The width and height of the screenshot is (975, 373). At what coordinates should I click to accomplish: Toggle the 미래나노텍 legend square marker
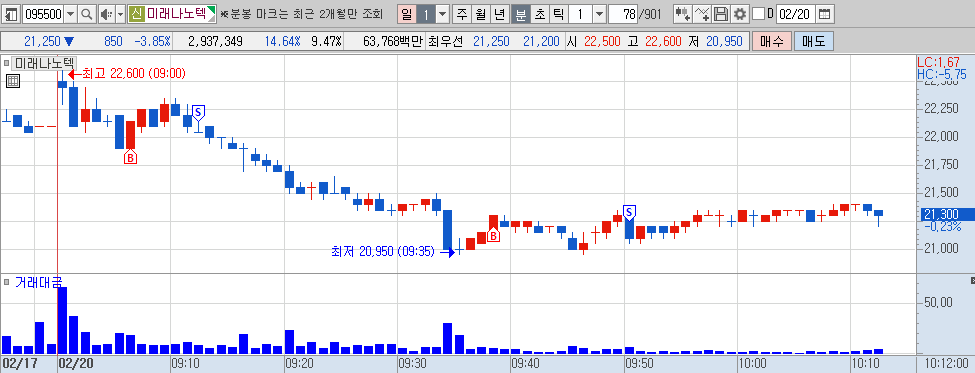click(7, 63)
